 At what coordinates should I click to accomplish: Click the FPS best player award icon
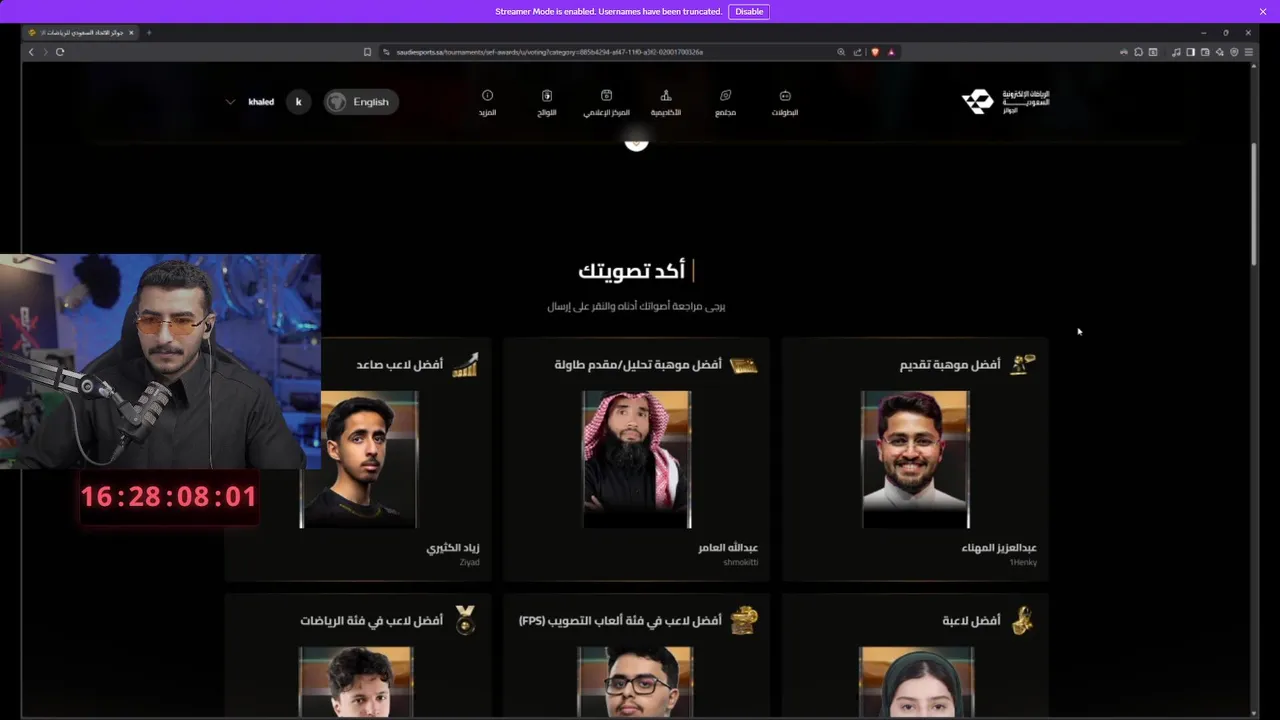coord(743,620)
